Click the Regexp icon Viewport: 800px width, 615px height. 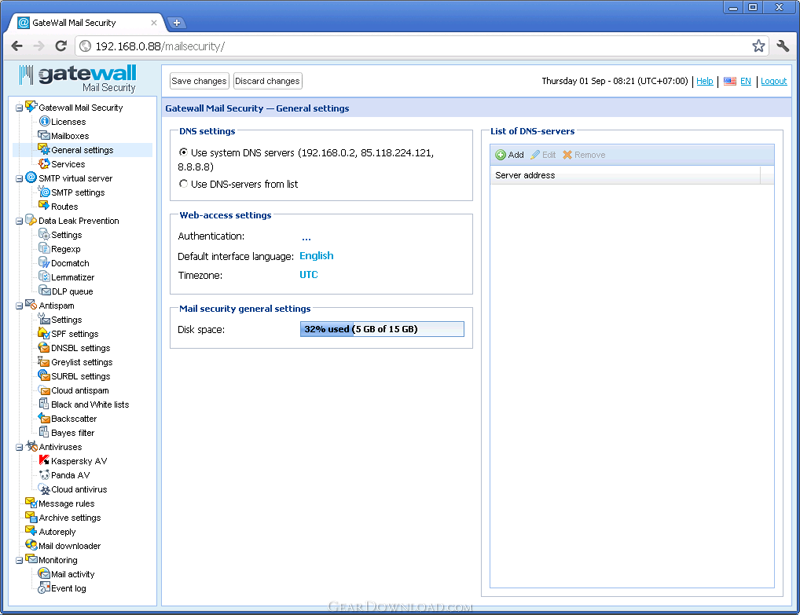pyautogui.click(x=44, y=249)
